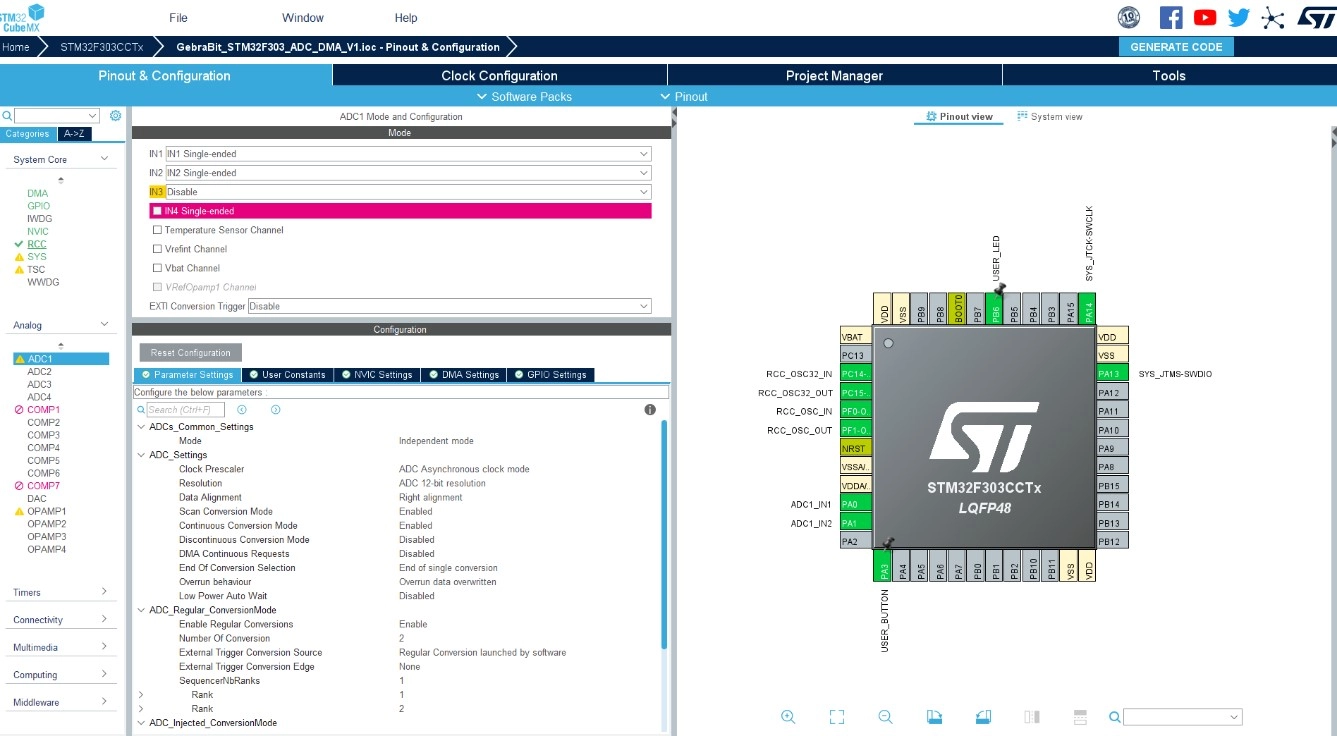Click the magnifier icon beside the category search box
This screenshot has width=1337, height=736.
tap(7, 116)
